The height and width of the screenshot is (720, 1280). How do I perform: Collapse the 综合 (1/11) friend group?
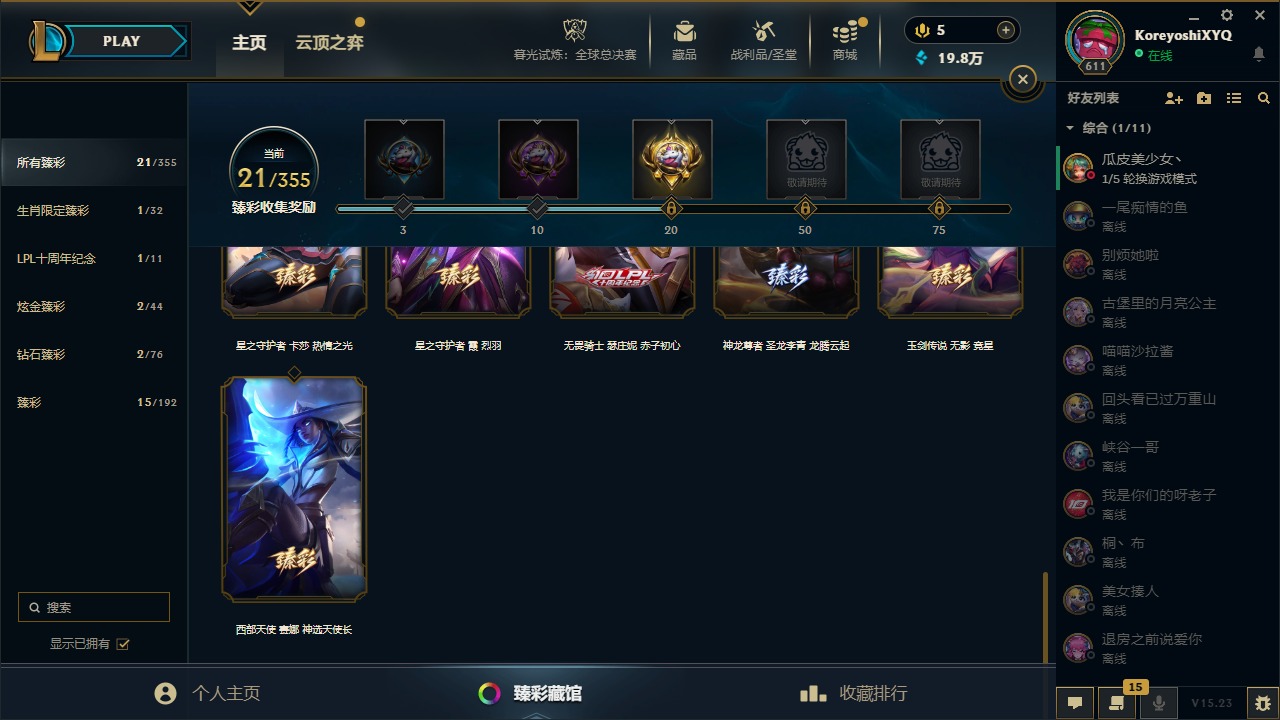coord(1070,128)
